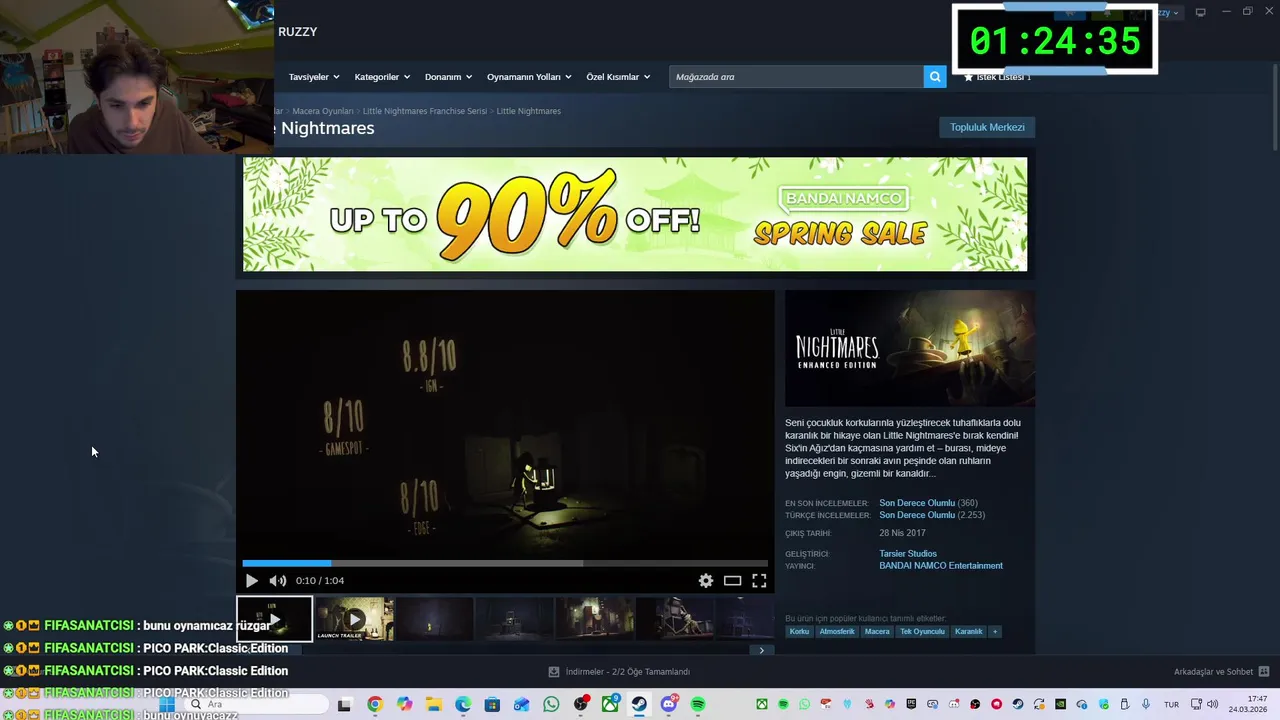Select the Launch Trailer thumbnail
The width and height of the screenshot is (1280, 720).
click(355, 619)
